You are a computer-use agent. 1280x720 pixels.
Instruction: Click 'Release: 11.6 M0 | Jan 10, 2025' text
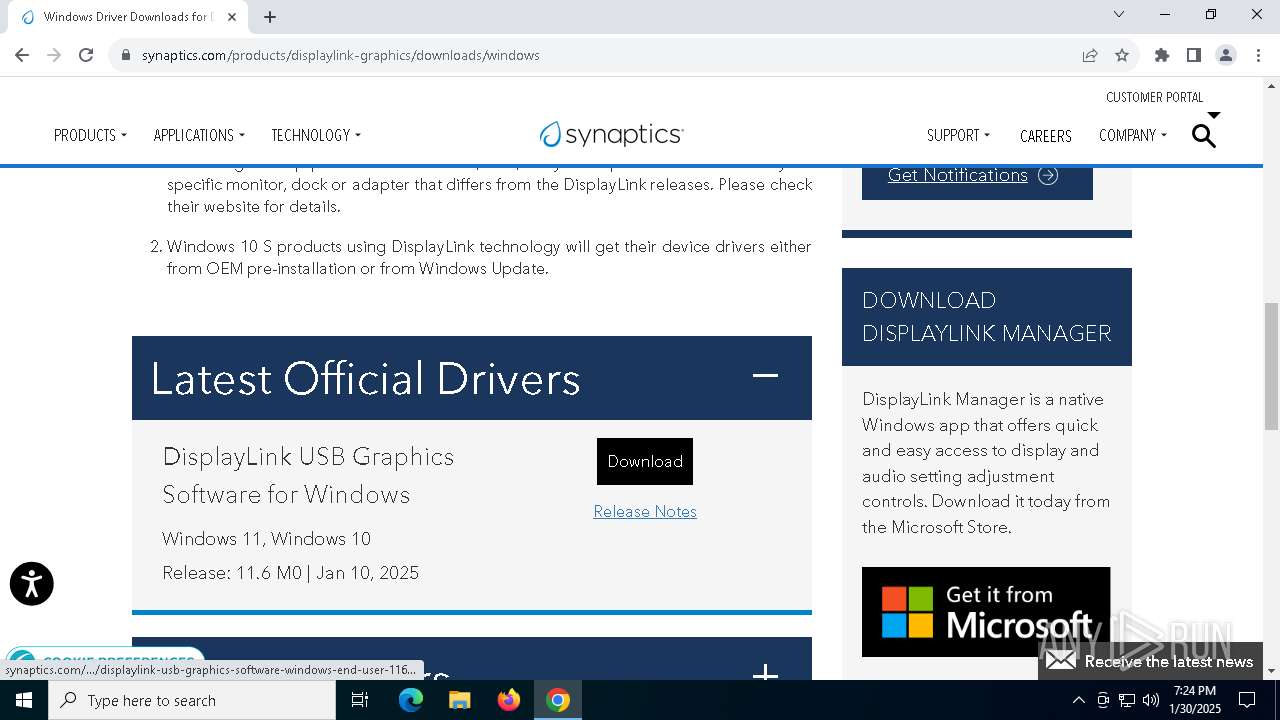[291, 573]
